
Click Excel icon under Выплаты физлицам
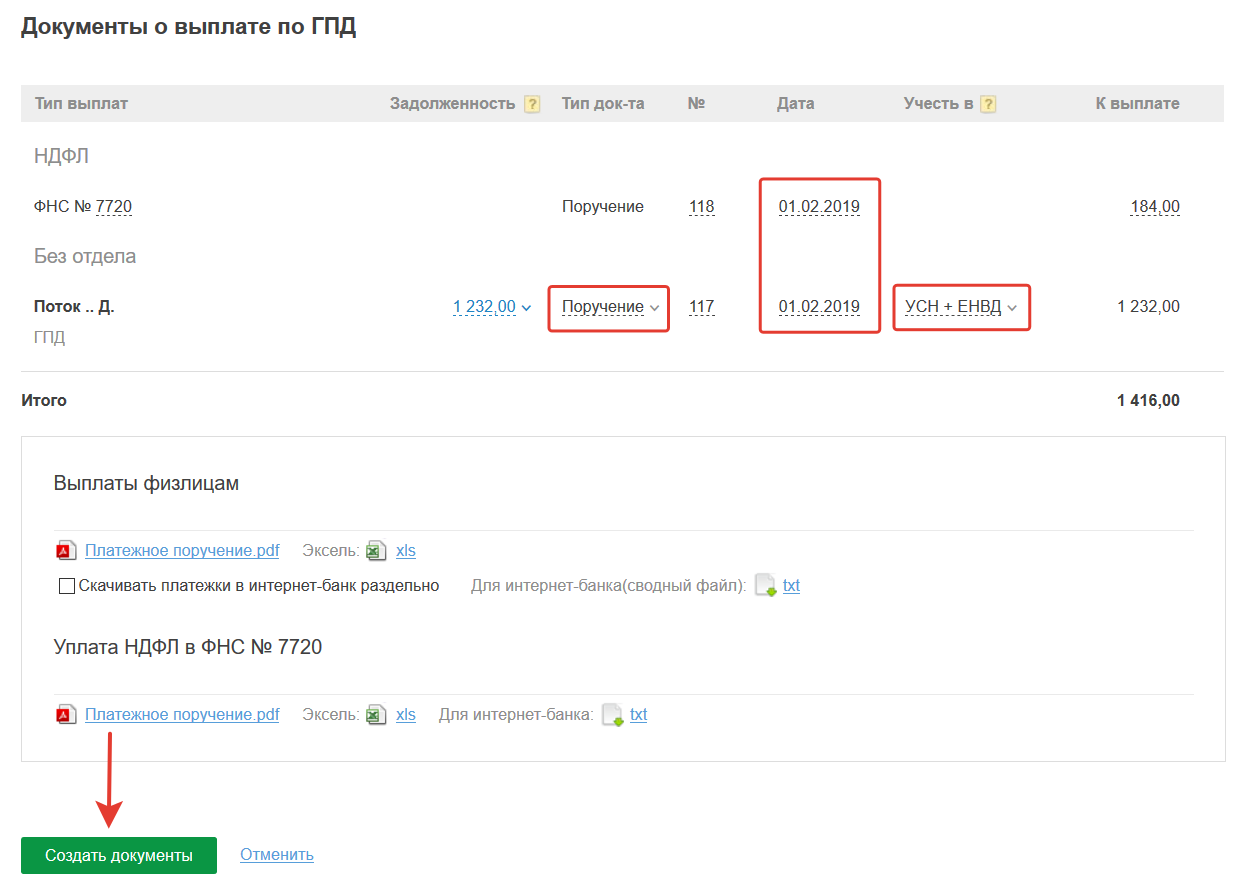coord(376,551)
